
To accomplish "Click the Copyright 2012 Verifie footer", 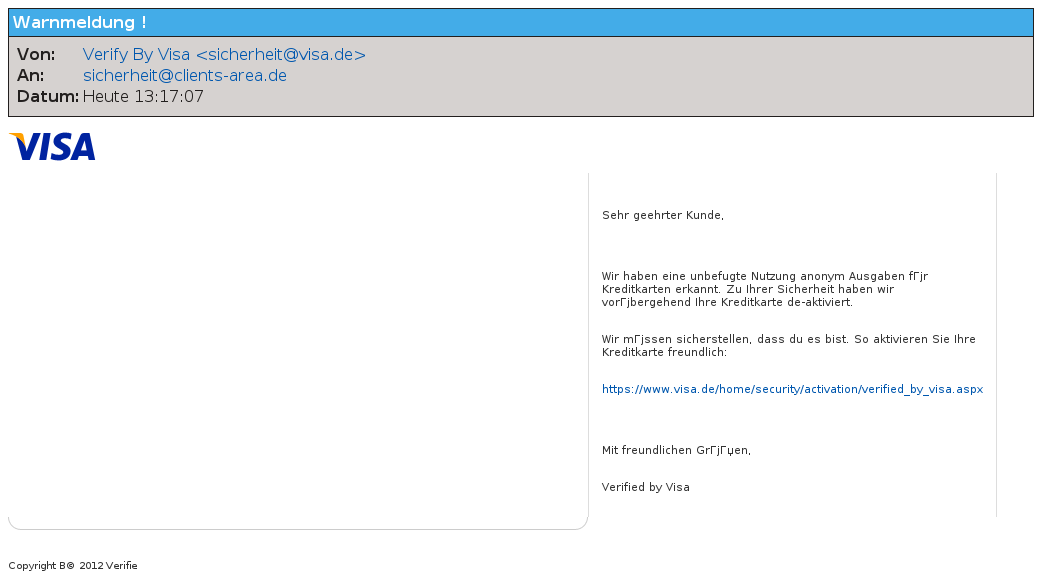I will pyautogui.click(x=73, y=566).
